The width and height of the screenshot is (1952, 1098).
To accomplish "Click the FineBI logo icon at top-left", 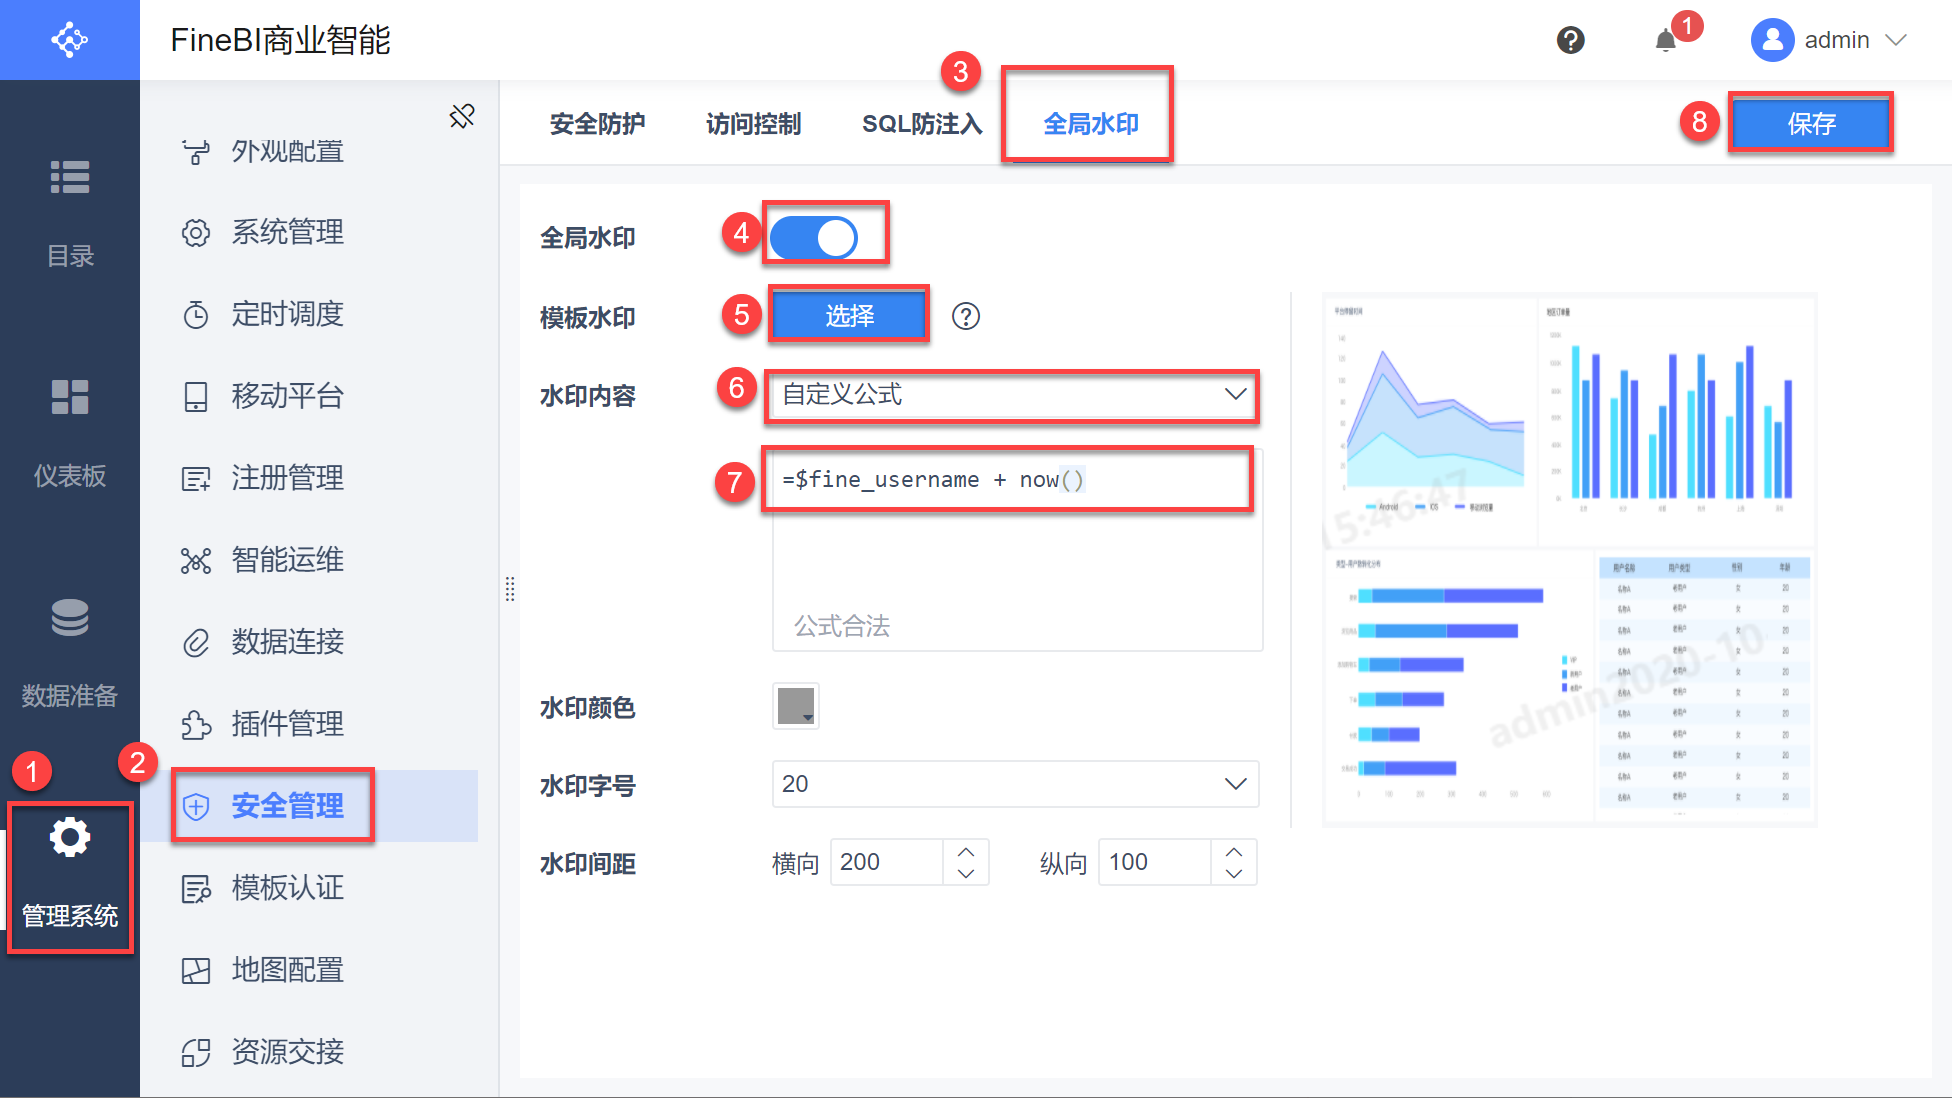I will pyautogui.click(x=70, y=40).
